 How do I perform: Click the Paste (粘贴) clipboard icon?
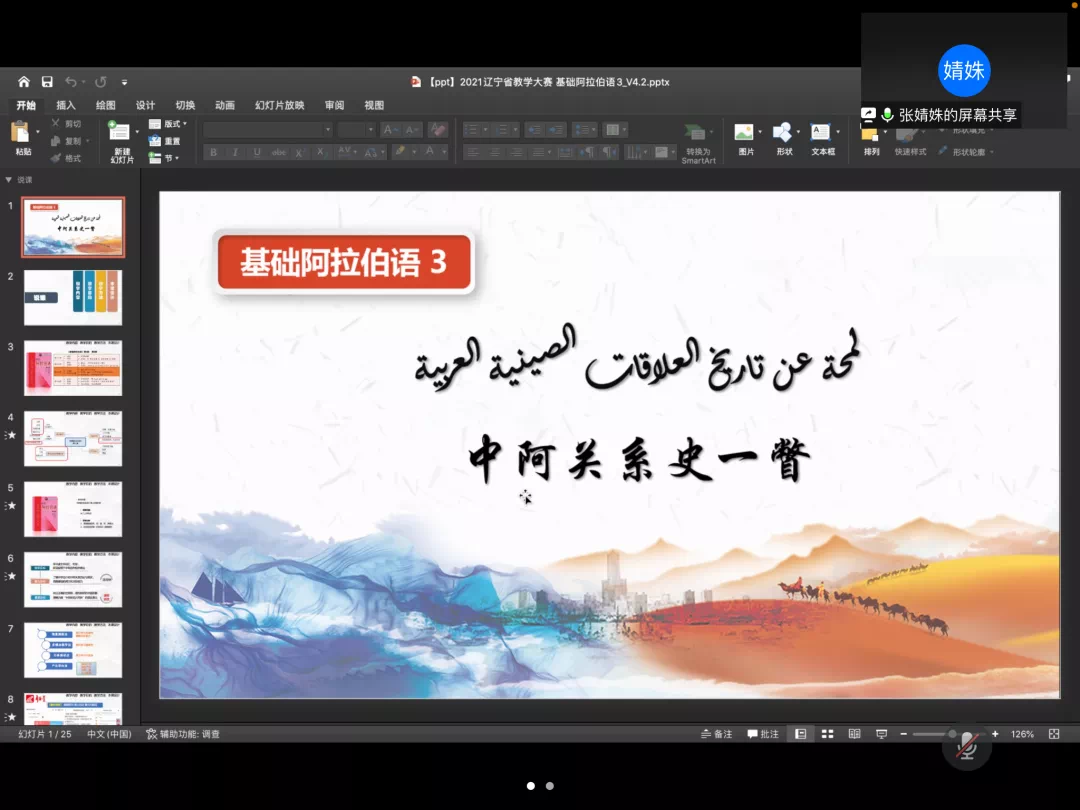tap(21, 132)
